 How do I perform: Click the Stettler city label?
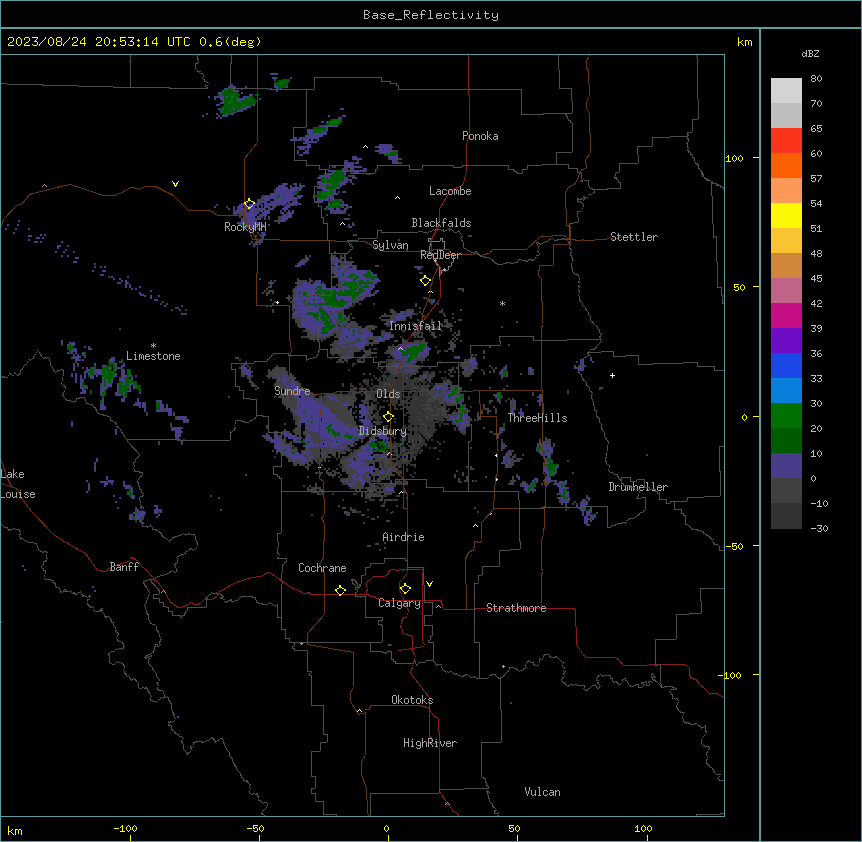(634, 237)
